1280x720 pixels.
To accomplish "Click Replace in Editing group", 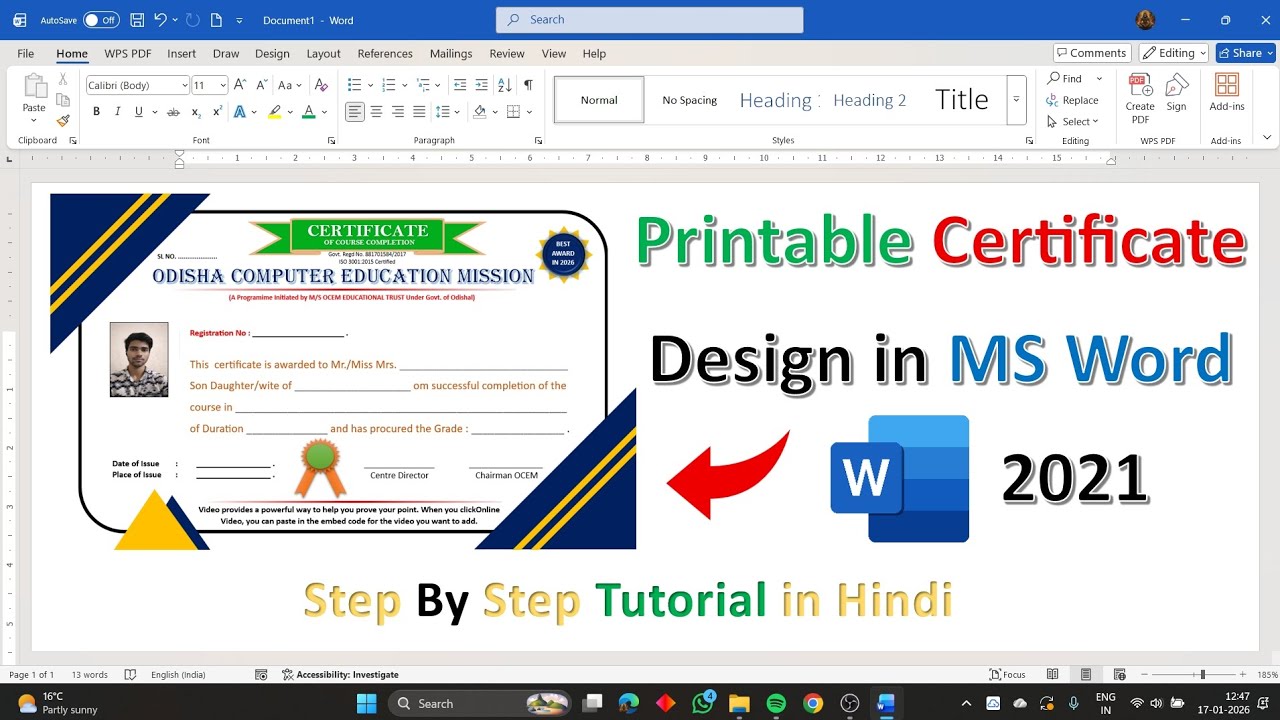I will tap(1073, 100).
